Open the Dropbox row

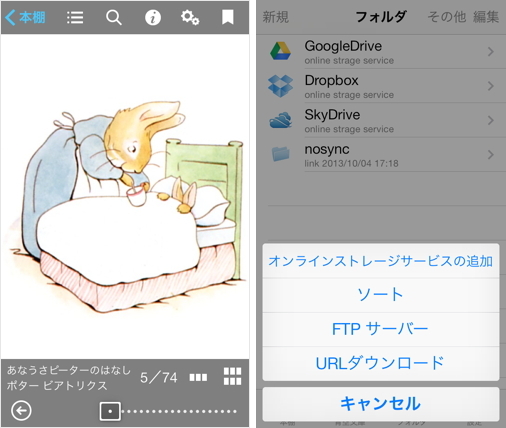click(381, 86)
